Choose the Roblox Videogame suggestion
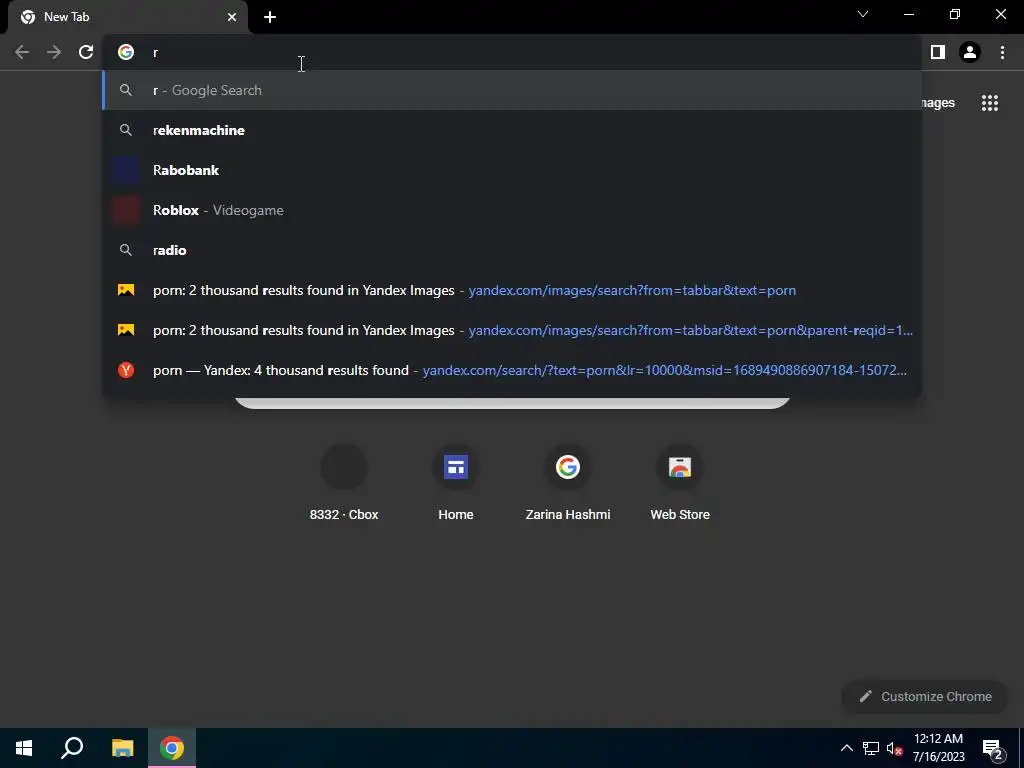 point(513,210)
